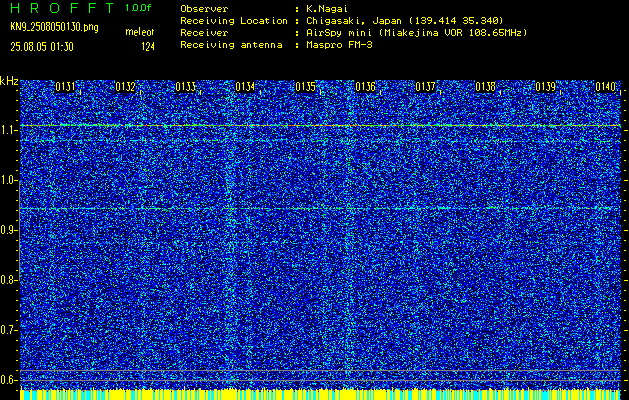Image resolution: width=629 pixels, height=400 pixels.
Task: Click observer name K.Nagai
Action: coord(327,8)
